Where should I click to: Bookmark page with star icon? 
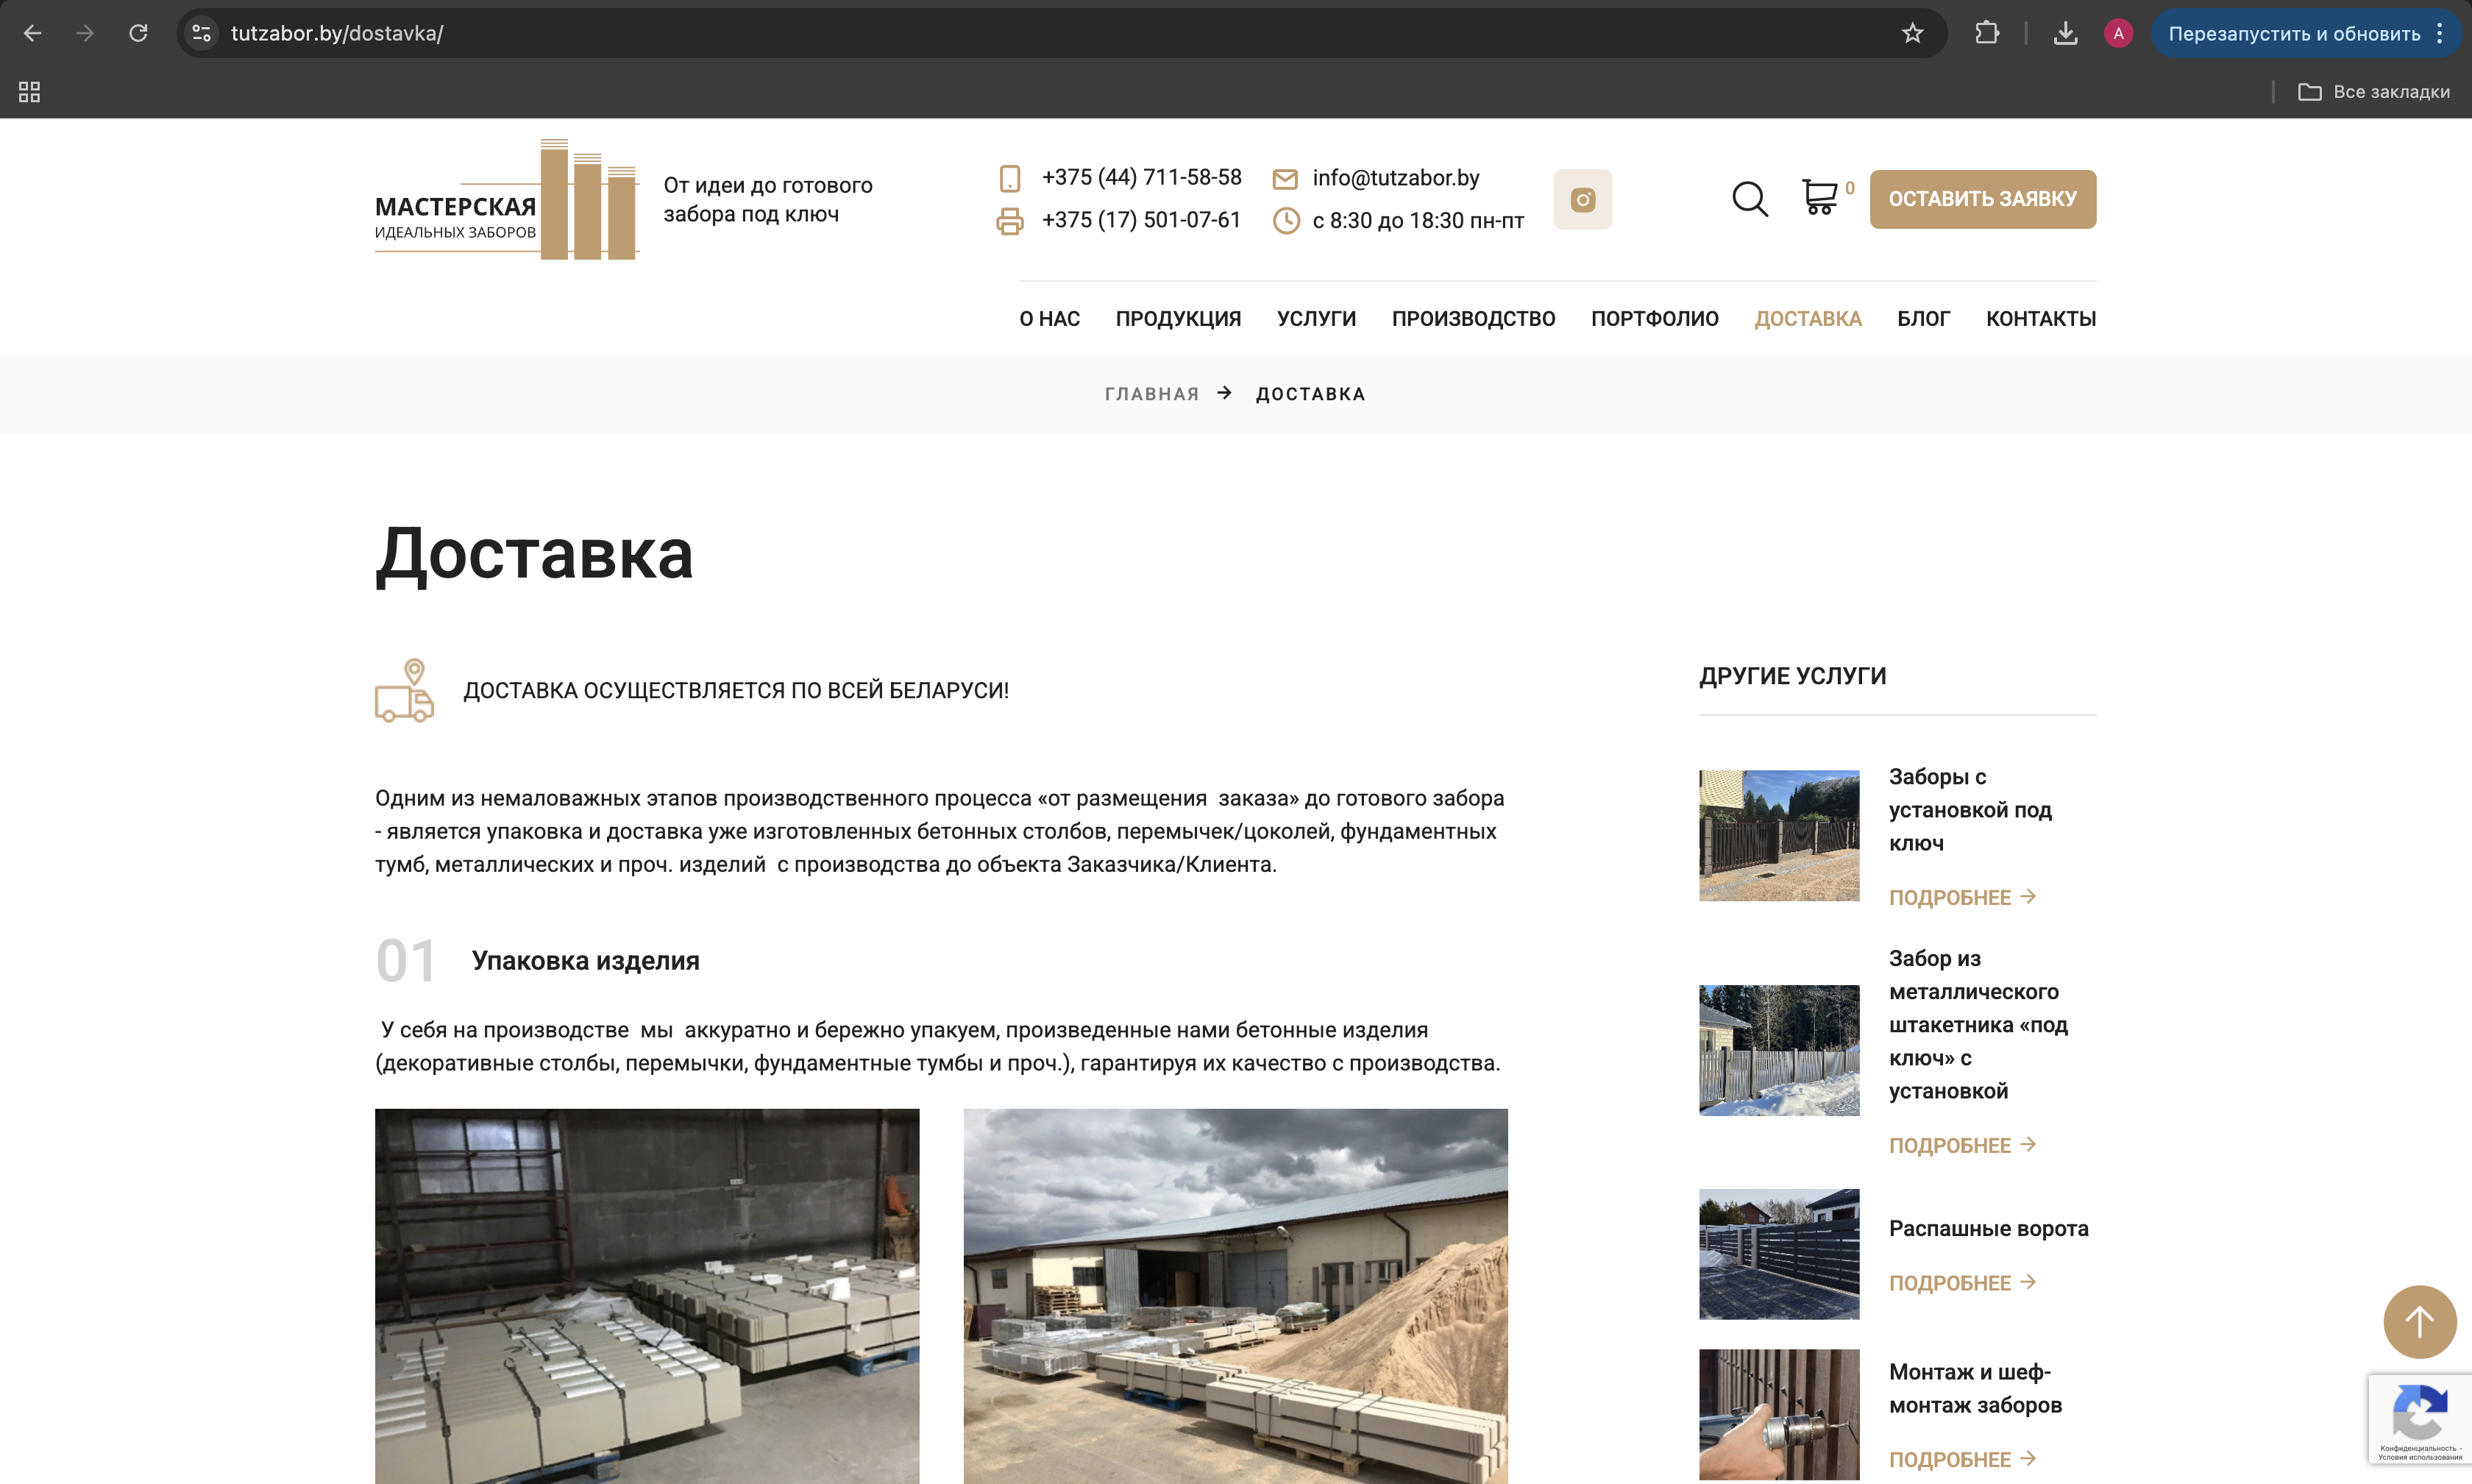click(x=1912, y=33)
